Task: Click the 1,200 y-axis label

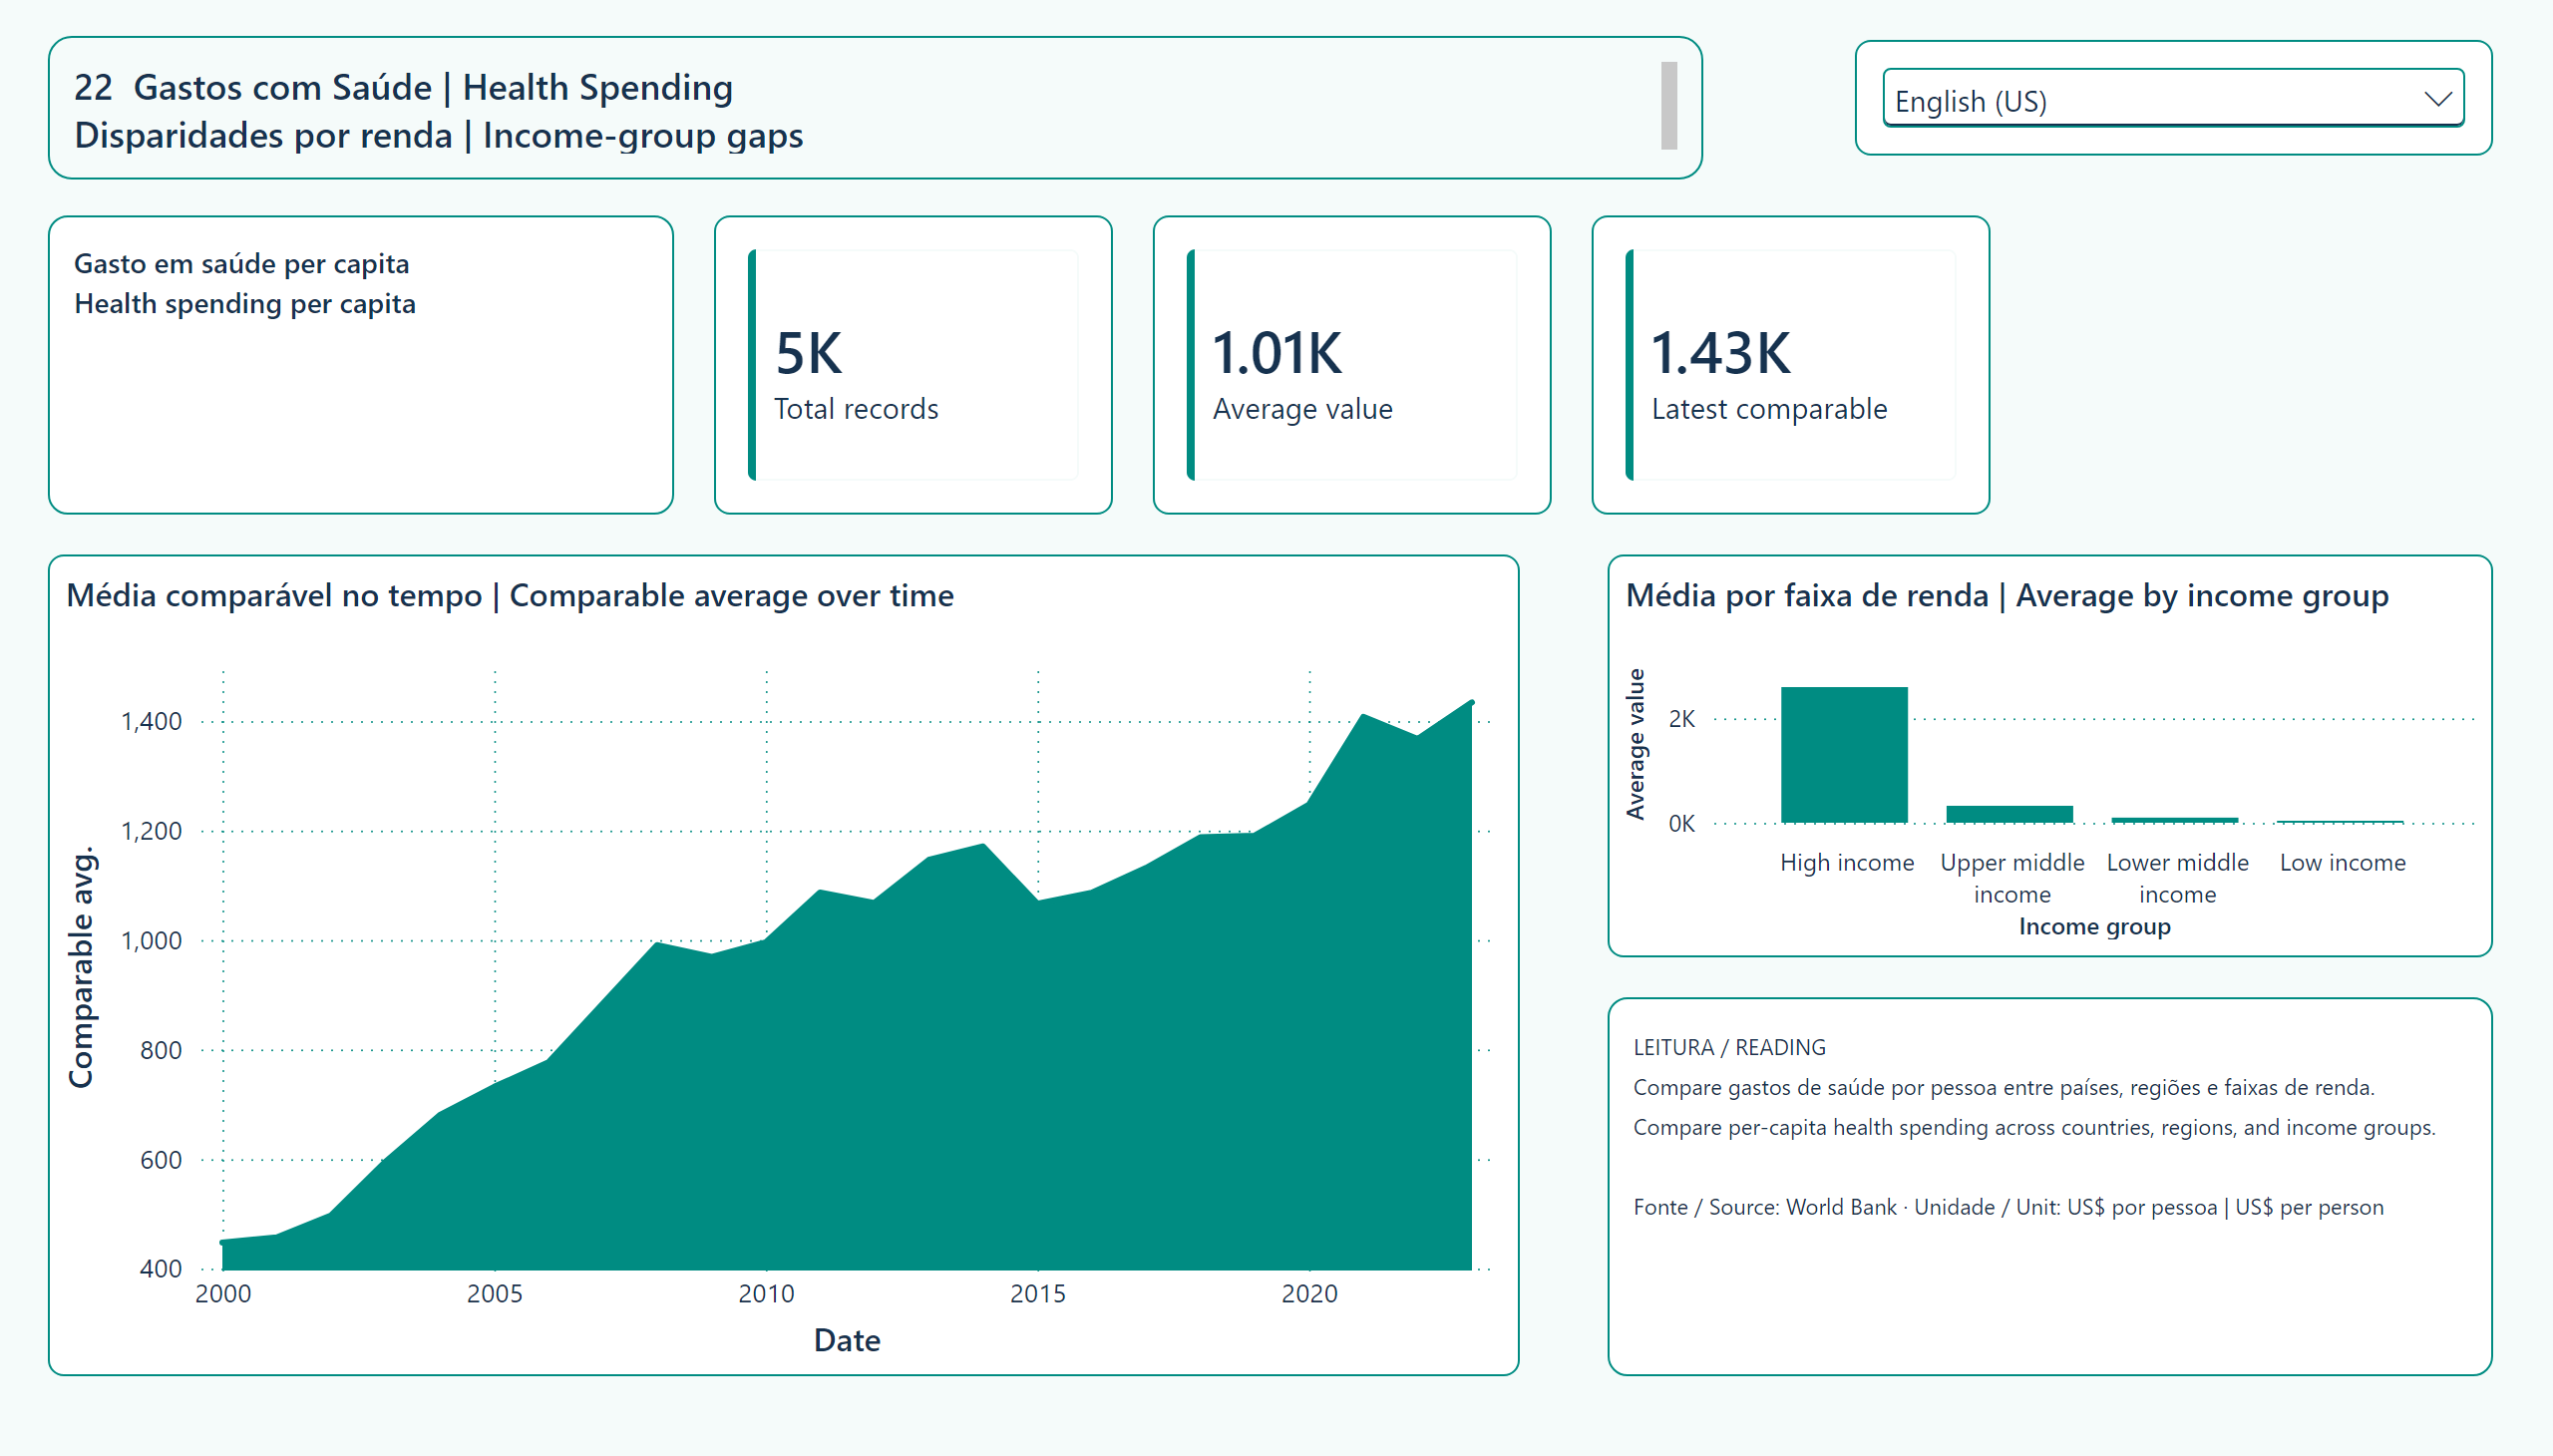Action: pyautogui.click(x=151, y=831)
